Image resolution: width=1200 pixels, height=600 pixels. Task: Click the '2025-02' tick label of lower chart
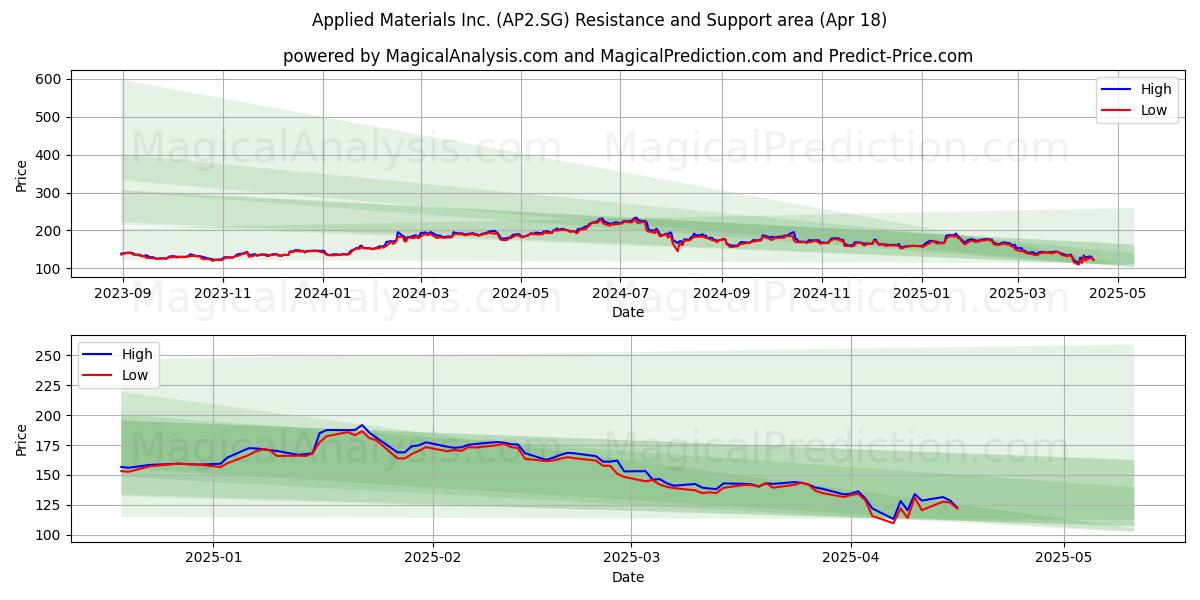tap(433, 559)
